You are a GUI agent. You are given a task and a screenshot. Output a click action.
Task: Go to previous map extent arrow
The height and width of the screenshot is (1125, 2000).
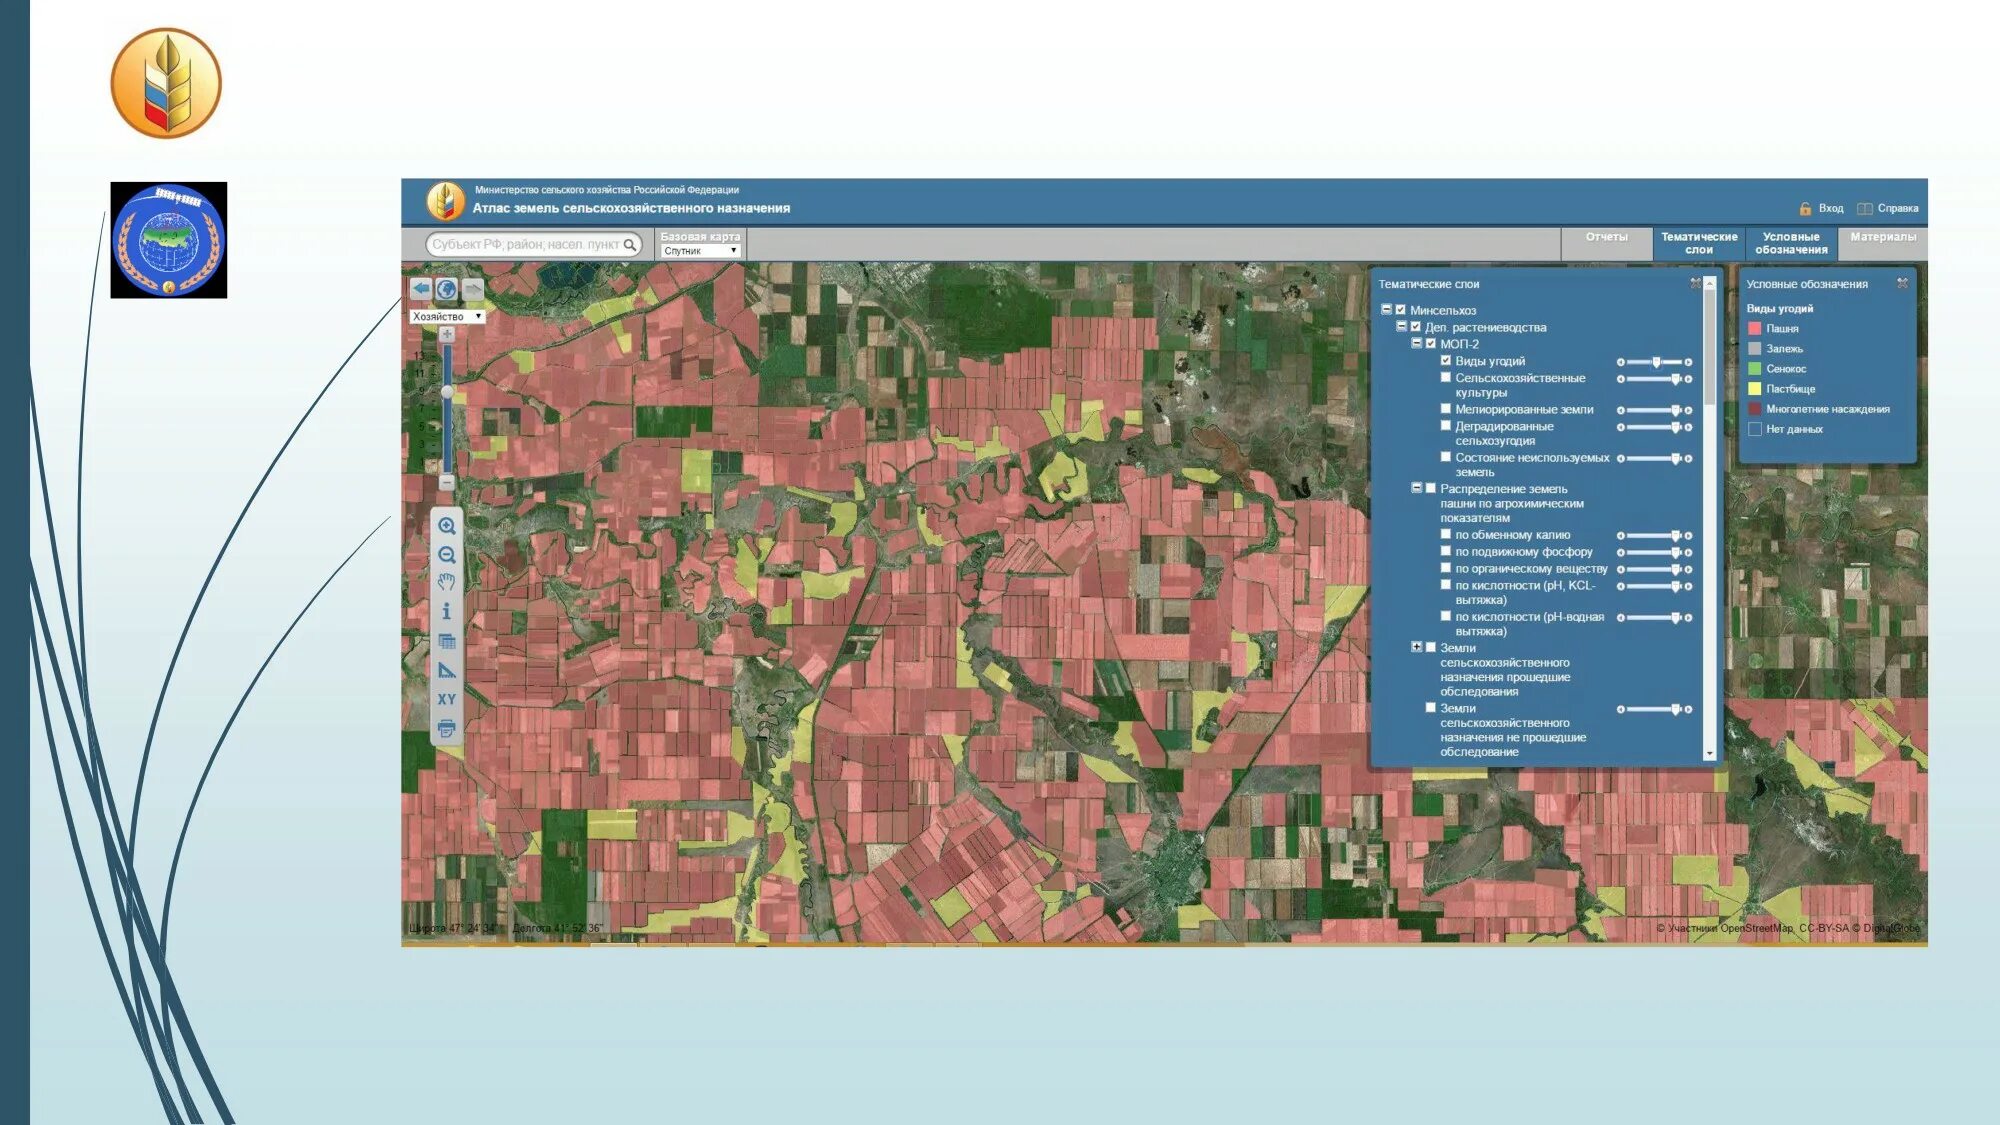421,289
